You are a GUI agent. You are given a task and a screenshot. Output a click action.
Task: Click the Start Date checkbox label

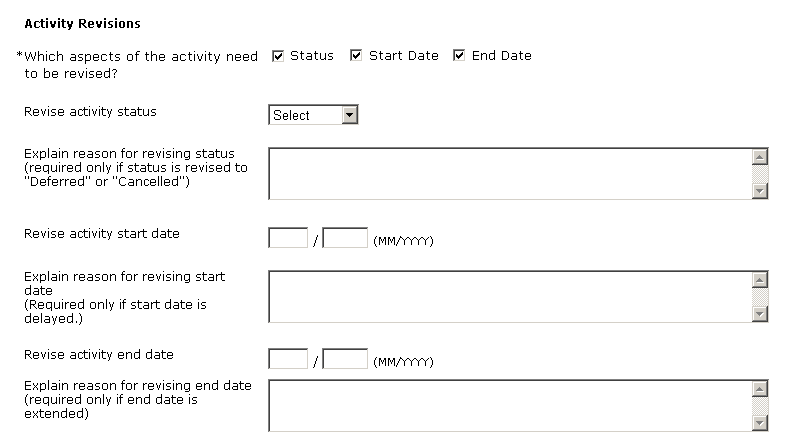[x=404, y=56]
